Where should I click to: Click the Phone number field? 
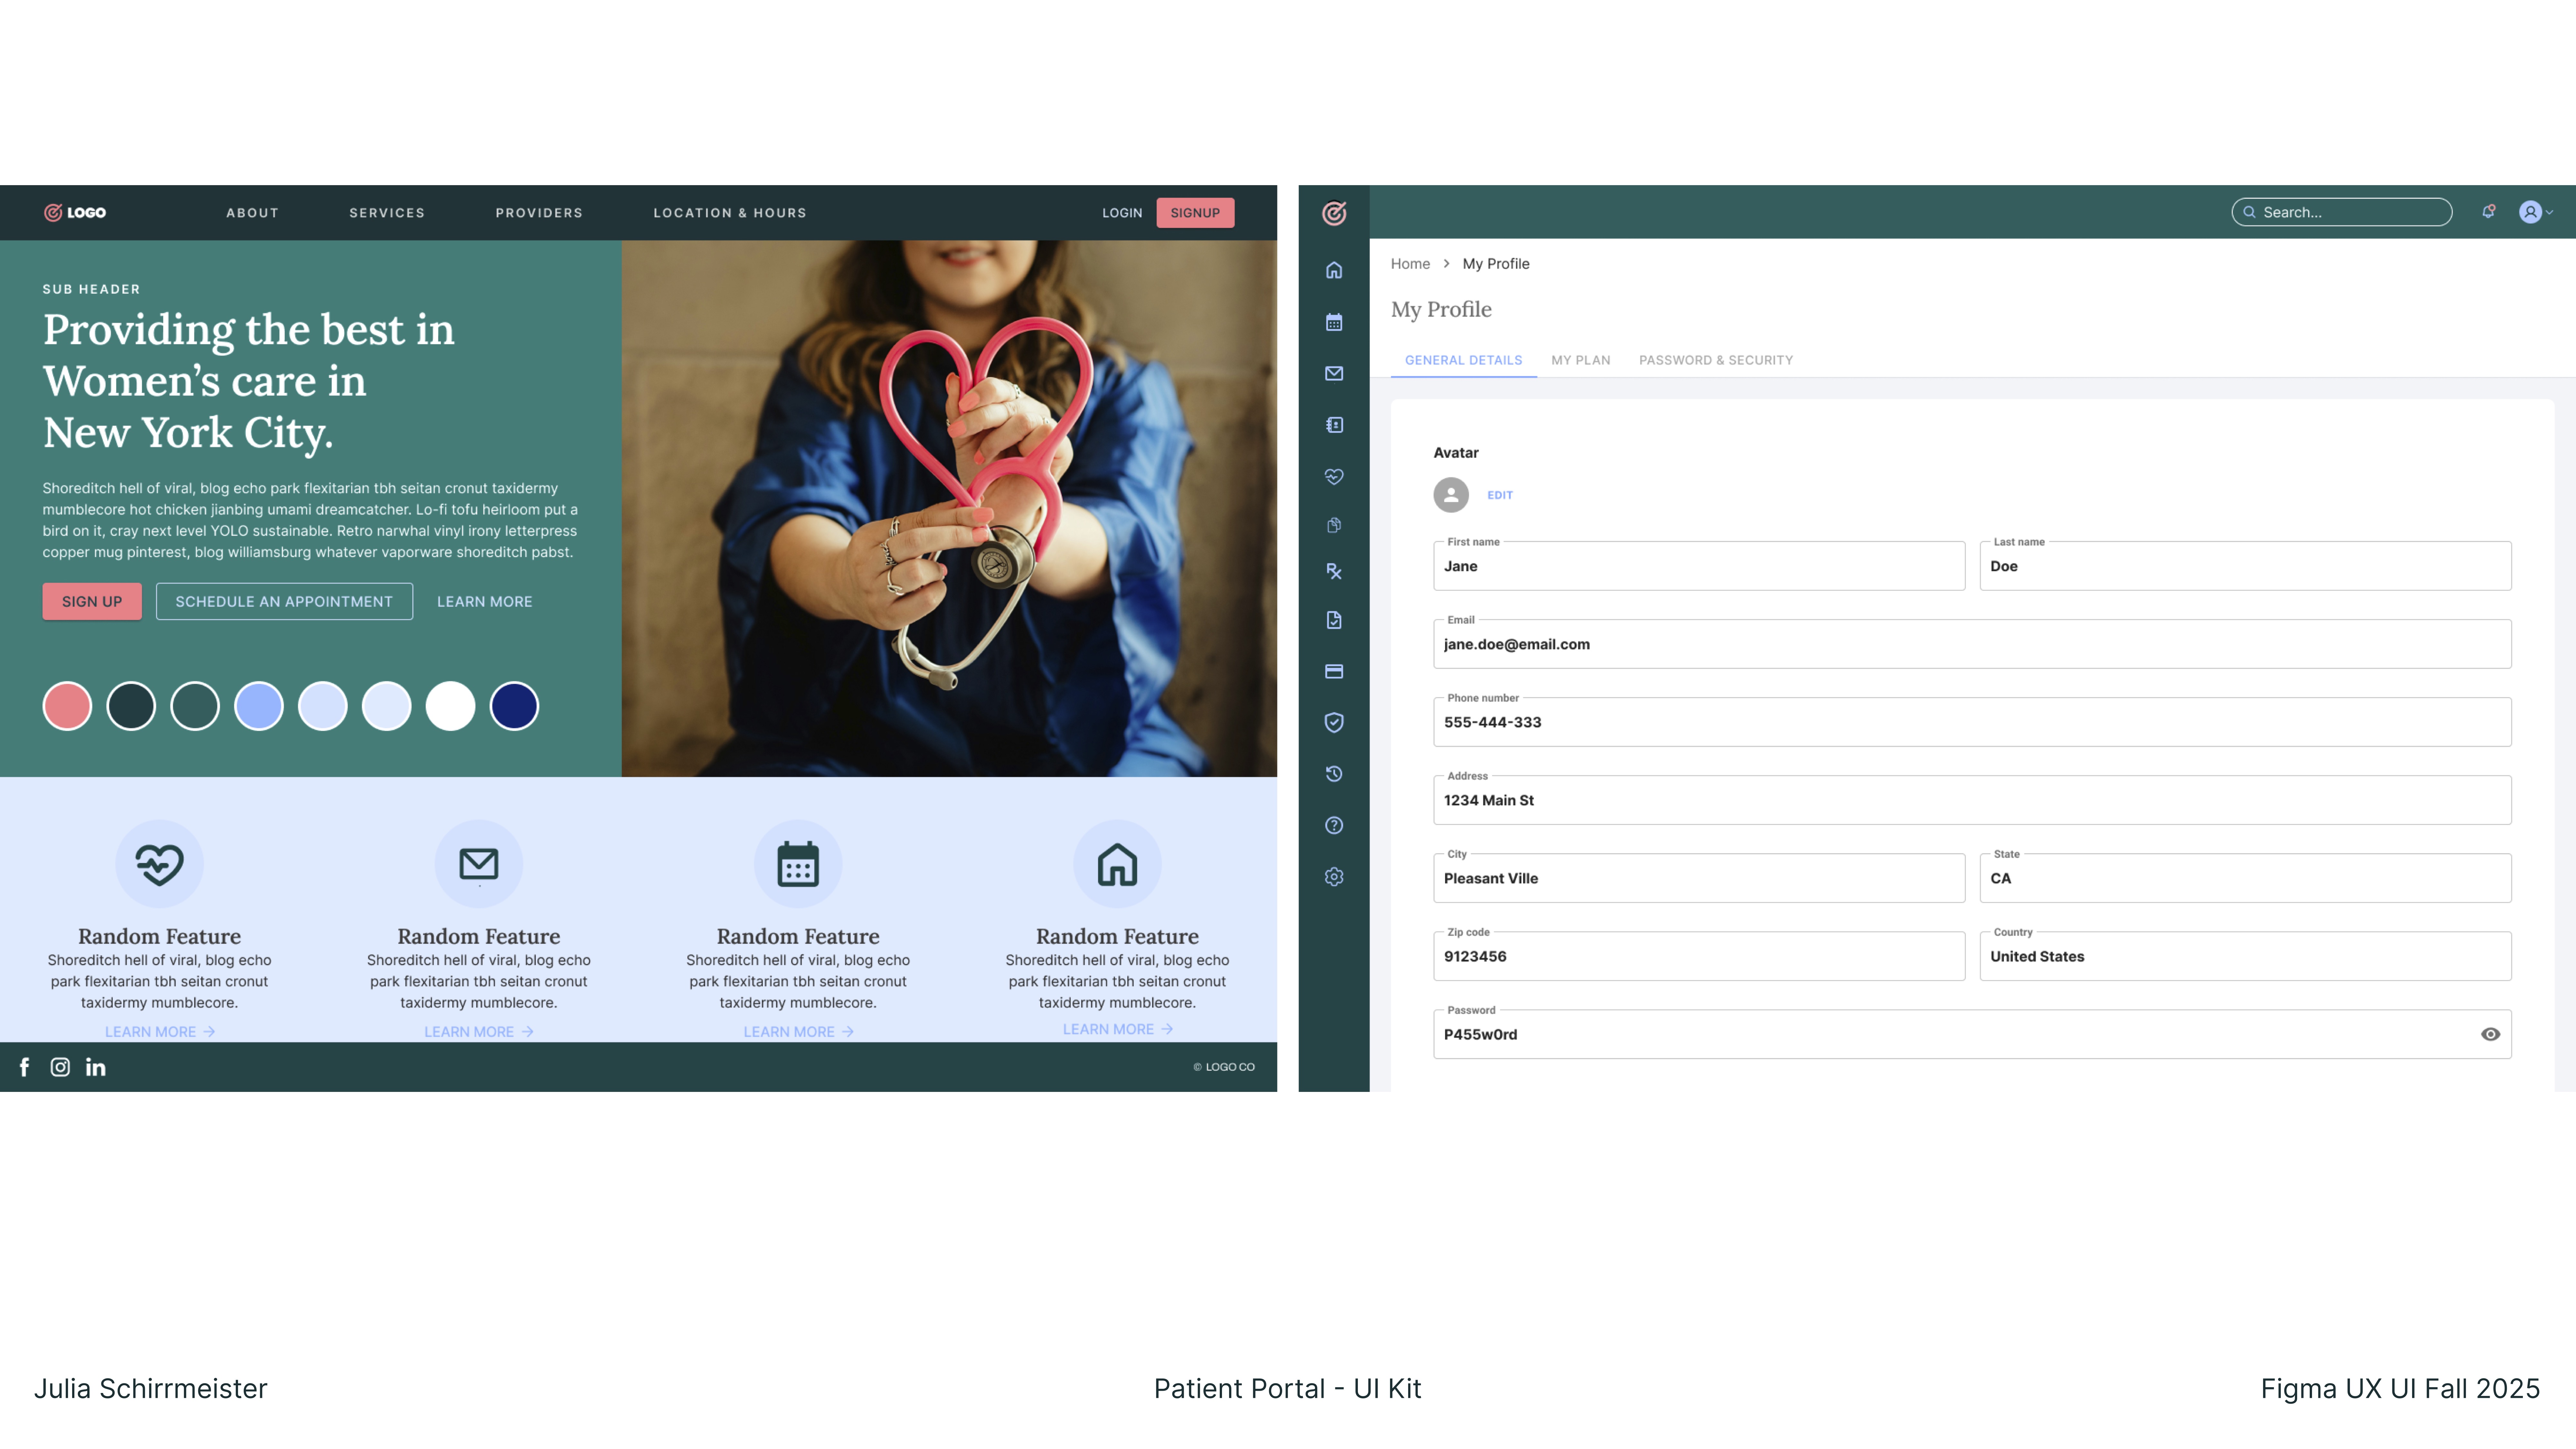point(1972,722)
